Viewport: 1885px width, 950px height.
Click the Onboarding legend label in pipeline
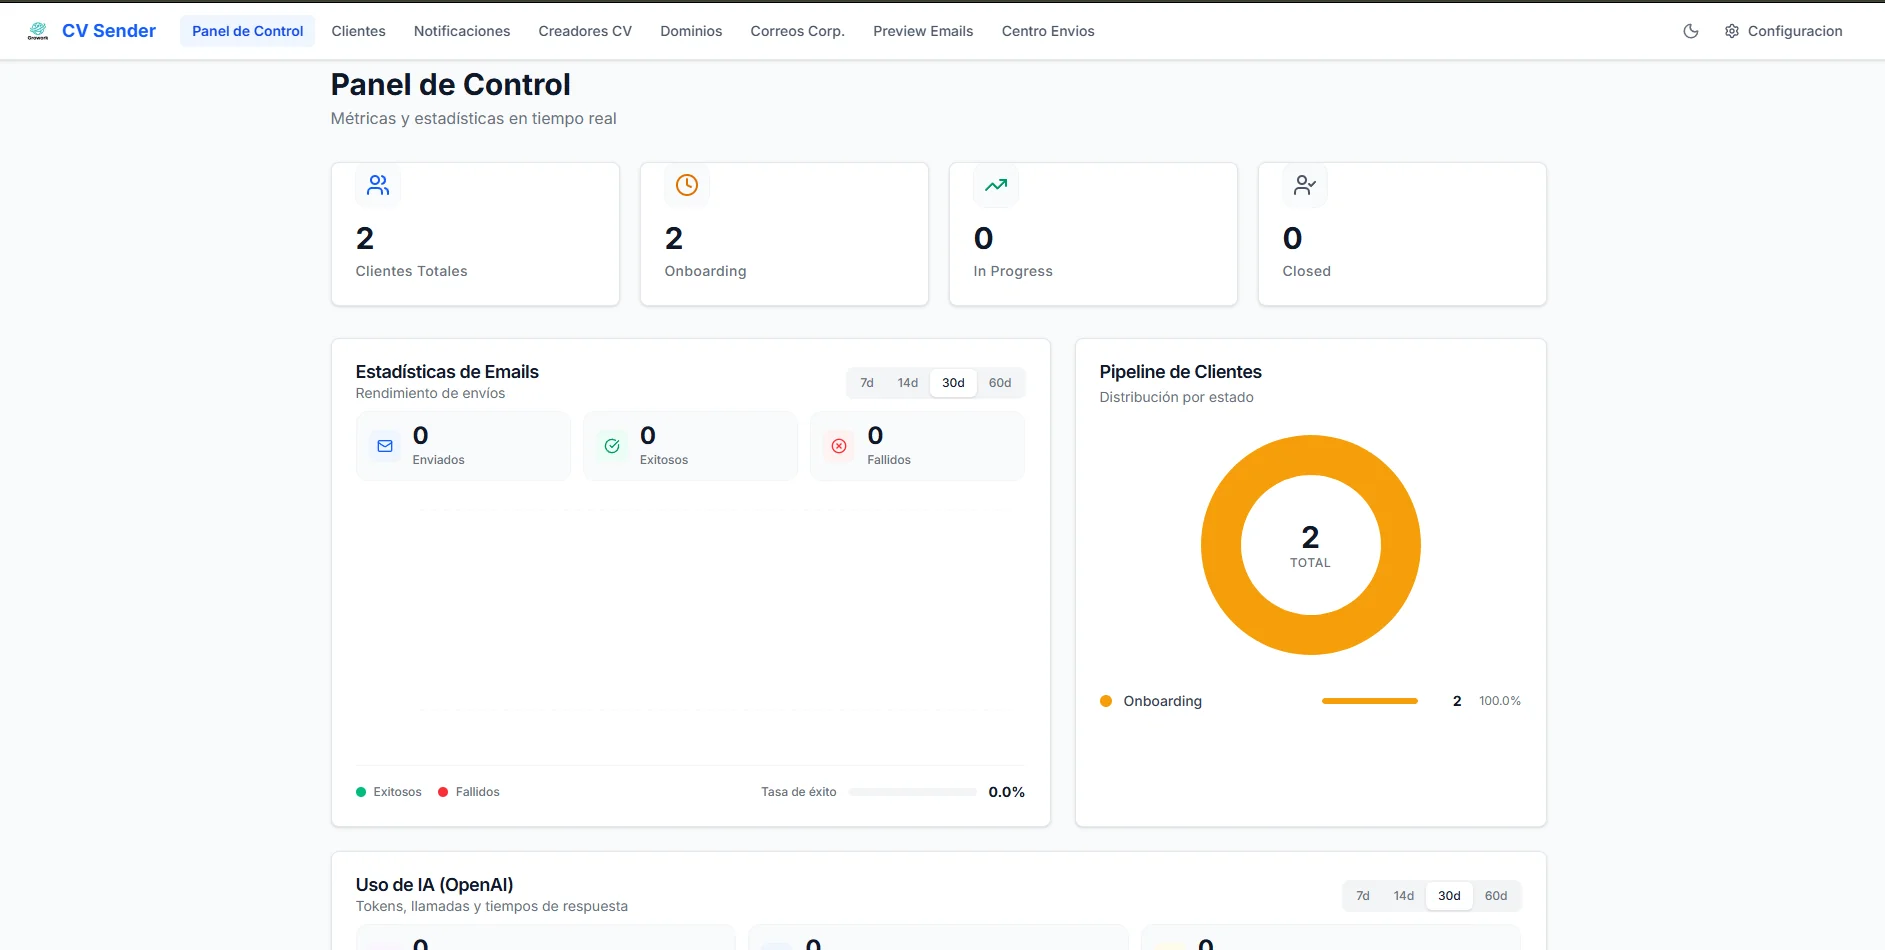pos(1162,701)
